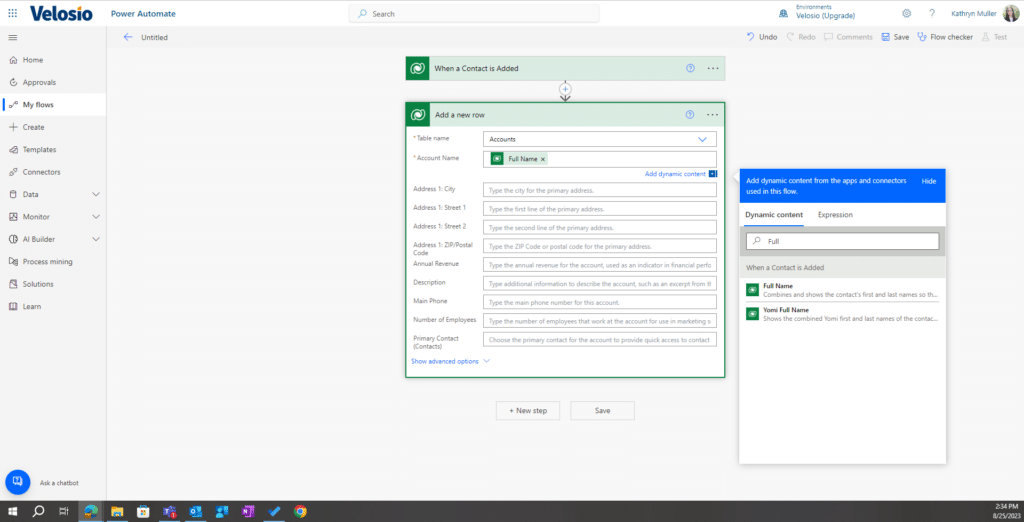Collapse the left navigation hamburger menu
Viewport: 1024px width, 522px height.
click(x=12, y=37)
